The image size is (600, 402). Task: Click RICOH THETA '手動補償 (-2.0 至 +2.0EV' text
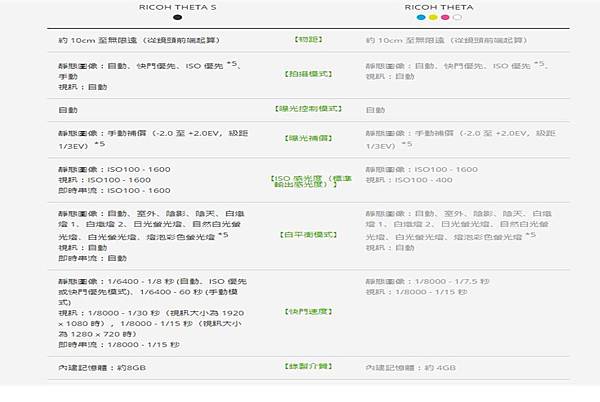(472, 133)
